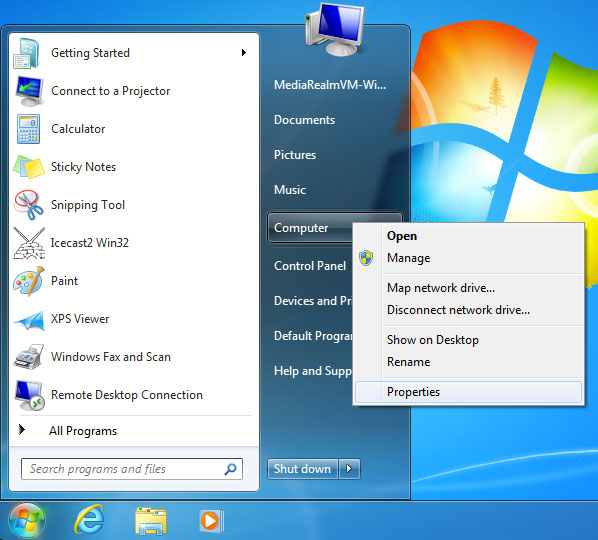Open the Getting Started program icon
Viewport: 598px width, 540px height.
point(27,53)
